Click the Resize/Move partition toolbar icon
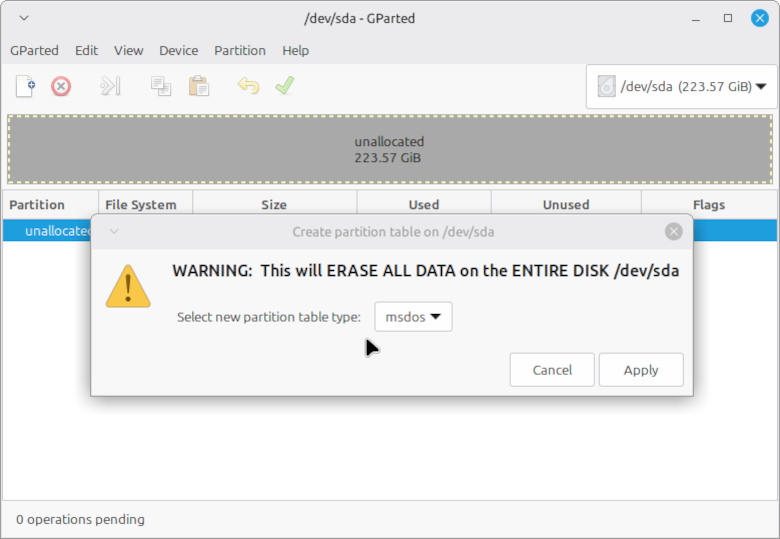 click(x=110, y=86)
